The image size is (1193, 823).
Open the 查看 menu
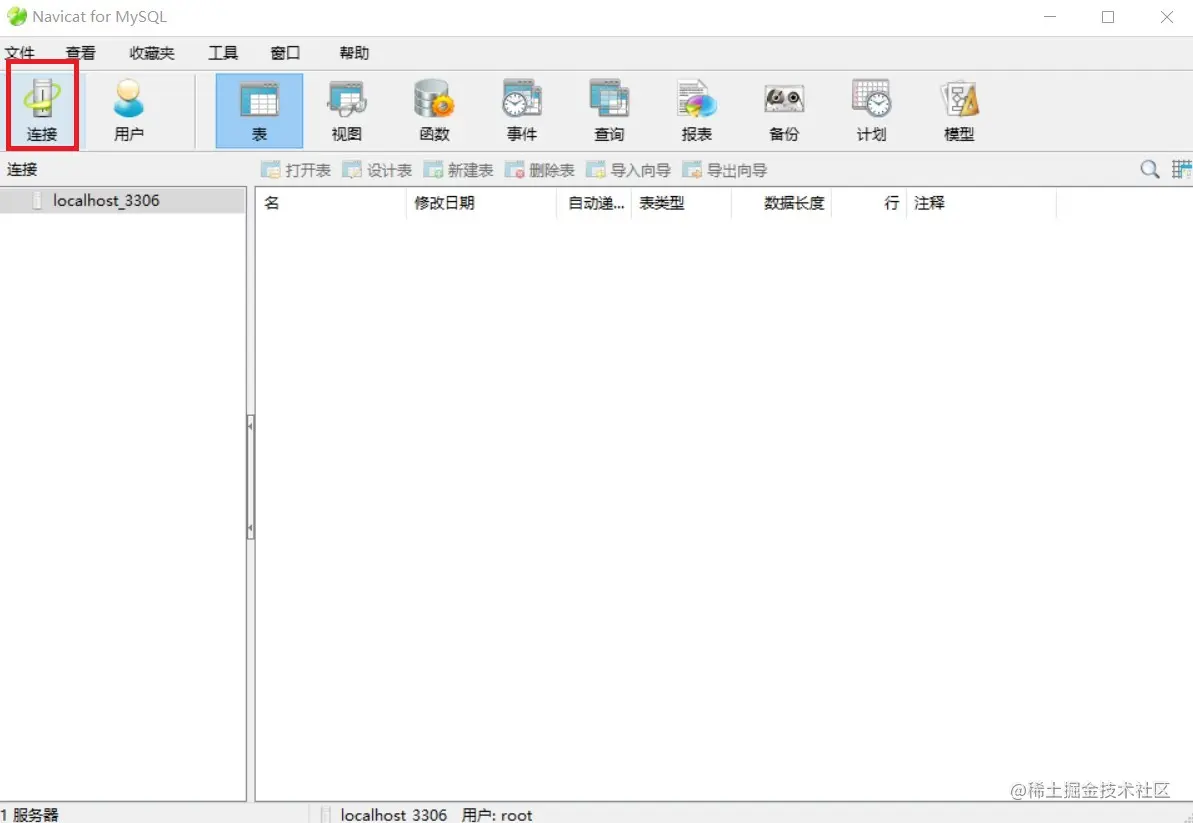pyautogui.click(x=81, y=52)
